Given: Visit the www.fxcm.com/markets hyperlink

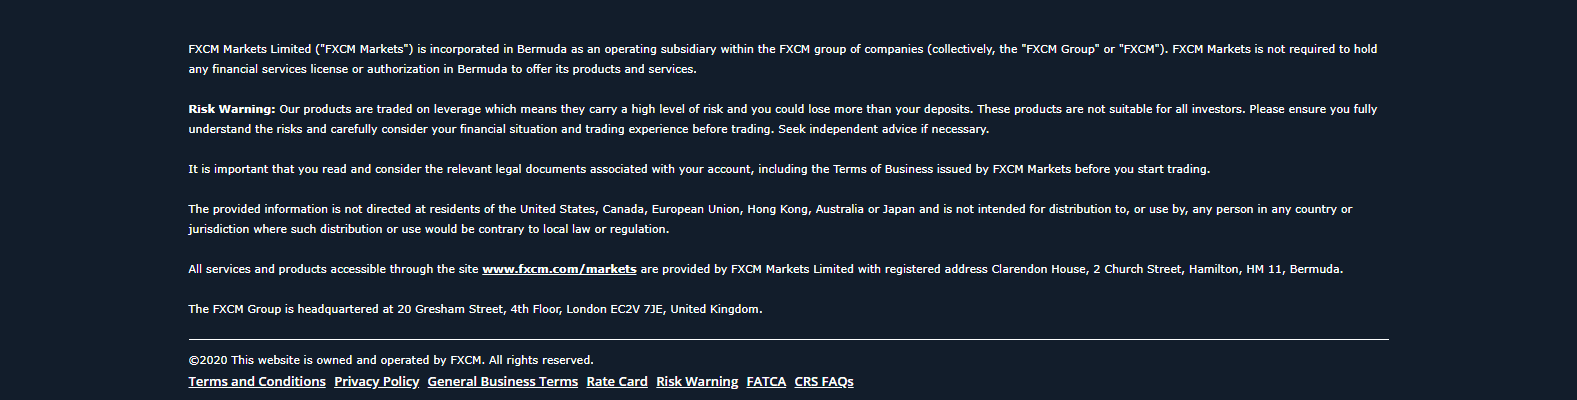Looking at the screenshot, I should coord(559,269).
